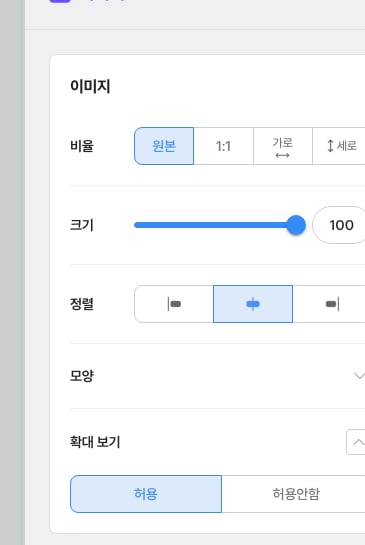Choose the 세로 vertical ratio

tap(339, 146)
